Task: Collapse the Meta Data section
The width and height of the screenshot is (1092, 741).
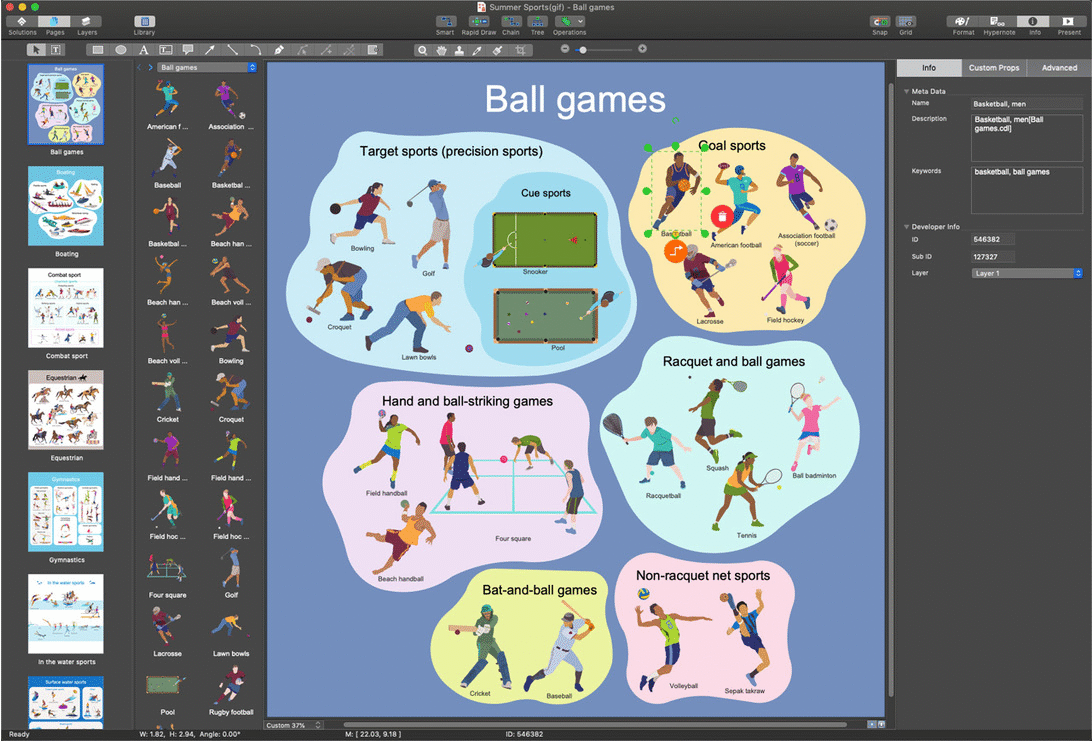Action: click(907, 91)
